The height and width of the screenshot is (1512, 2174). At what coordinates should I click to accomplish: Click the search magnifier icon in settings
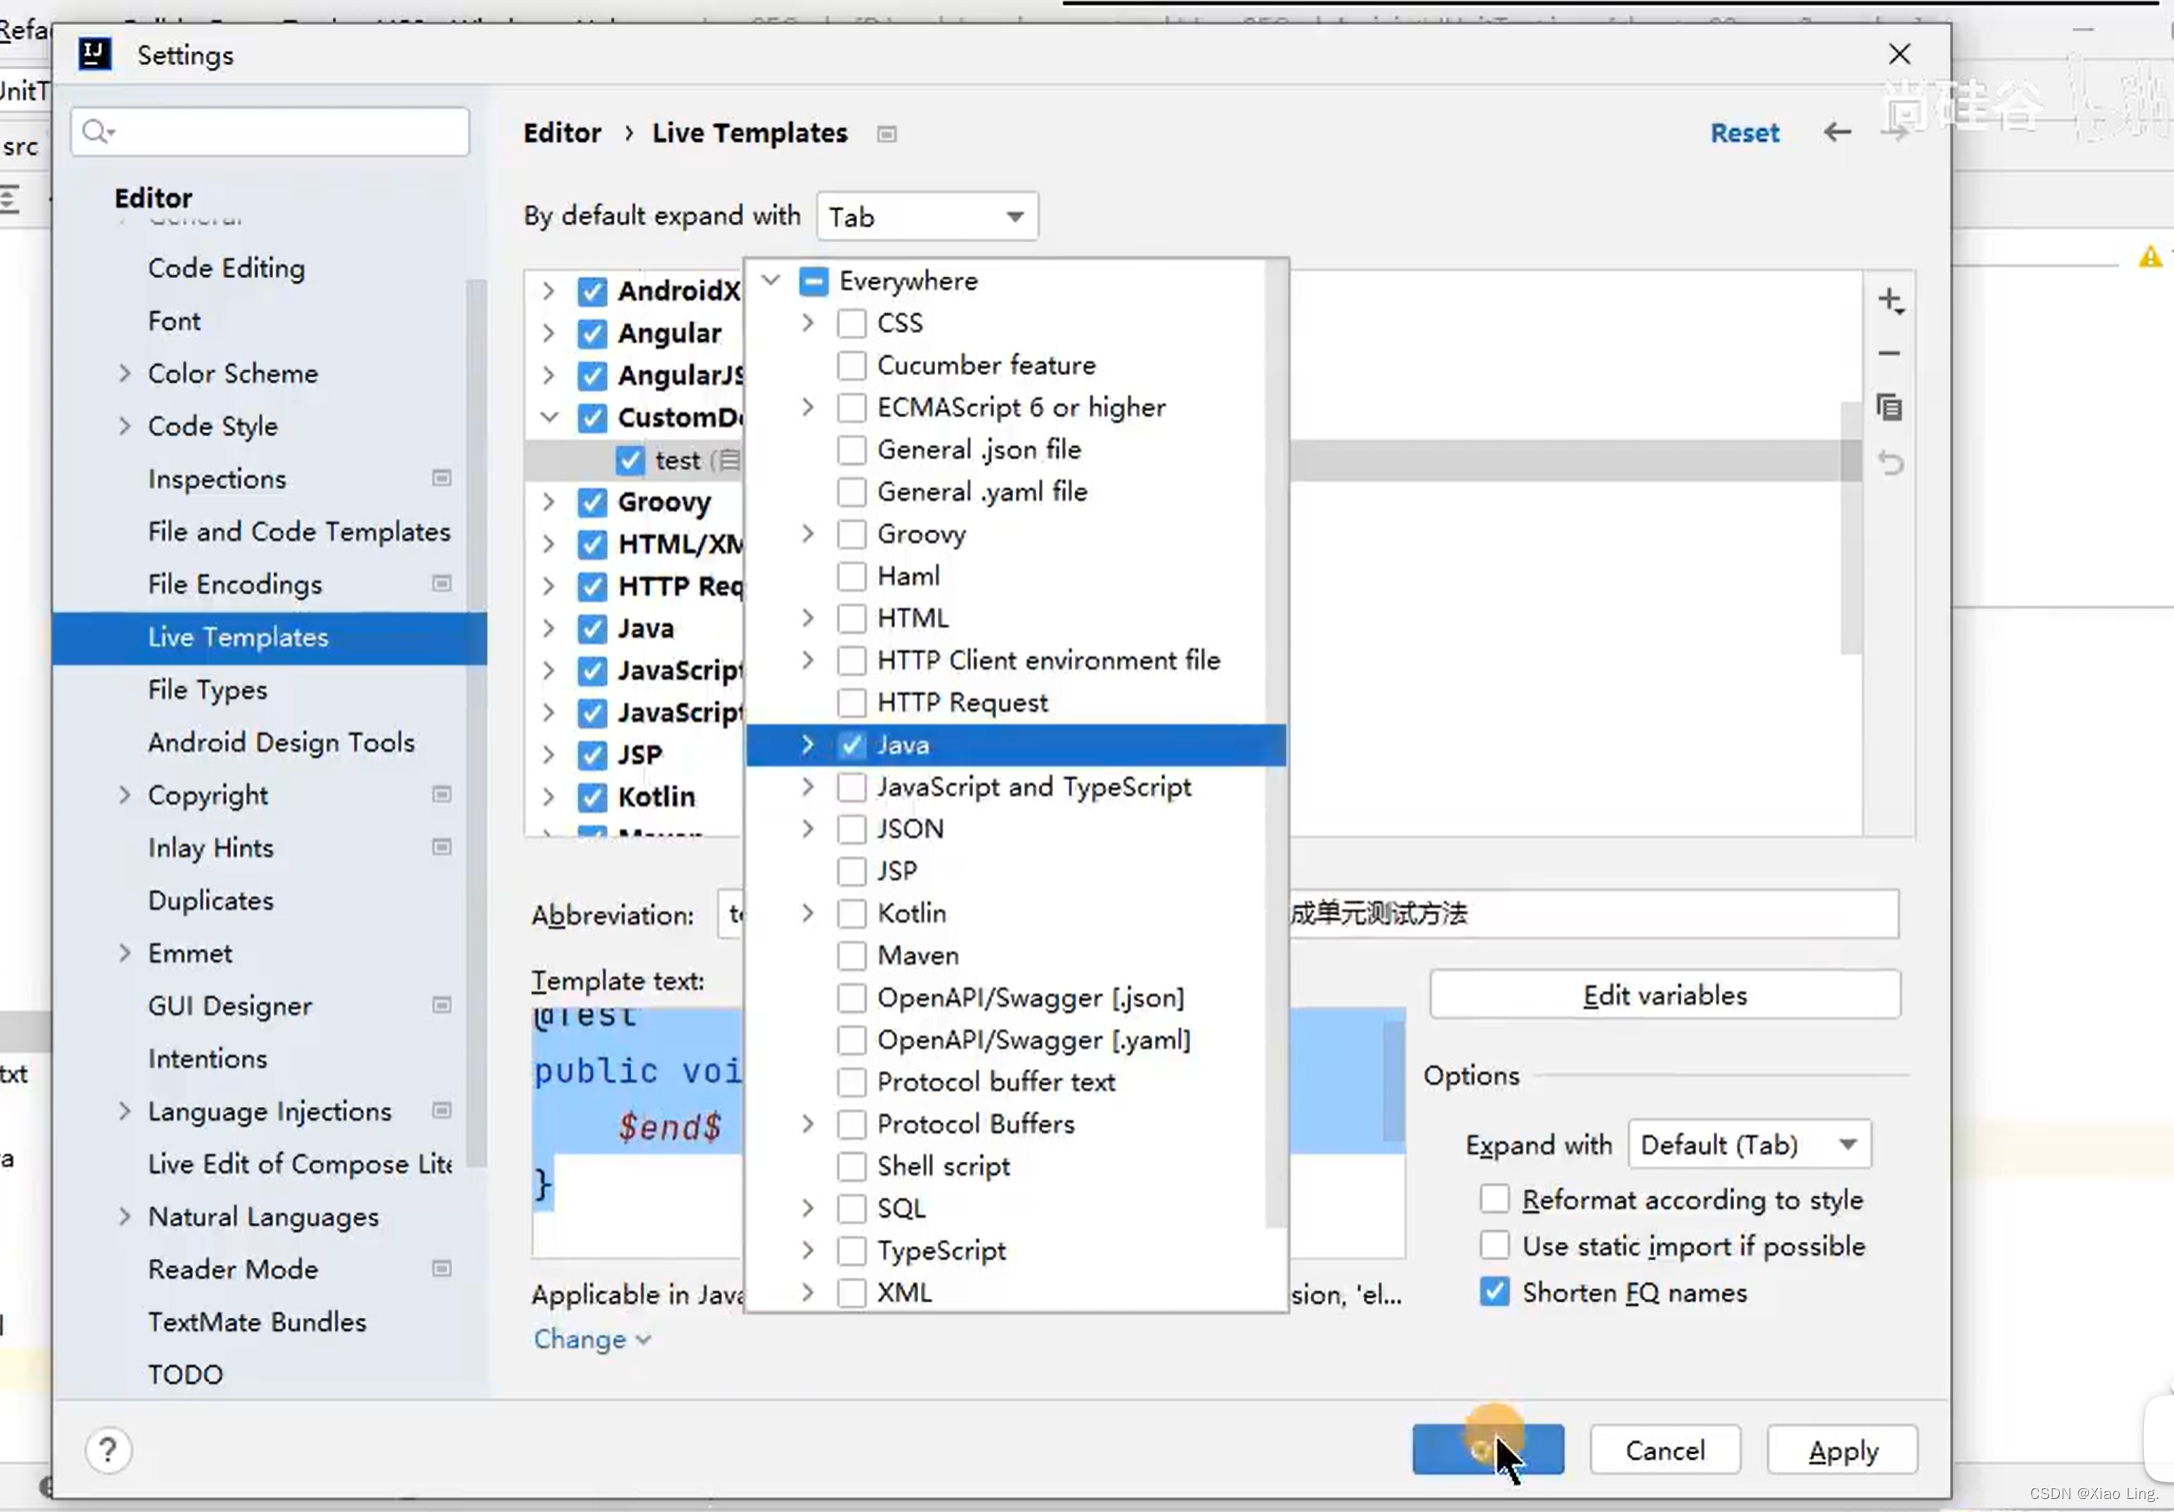pos(96,131)
